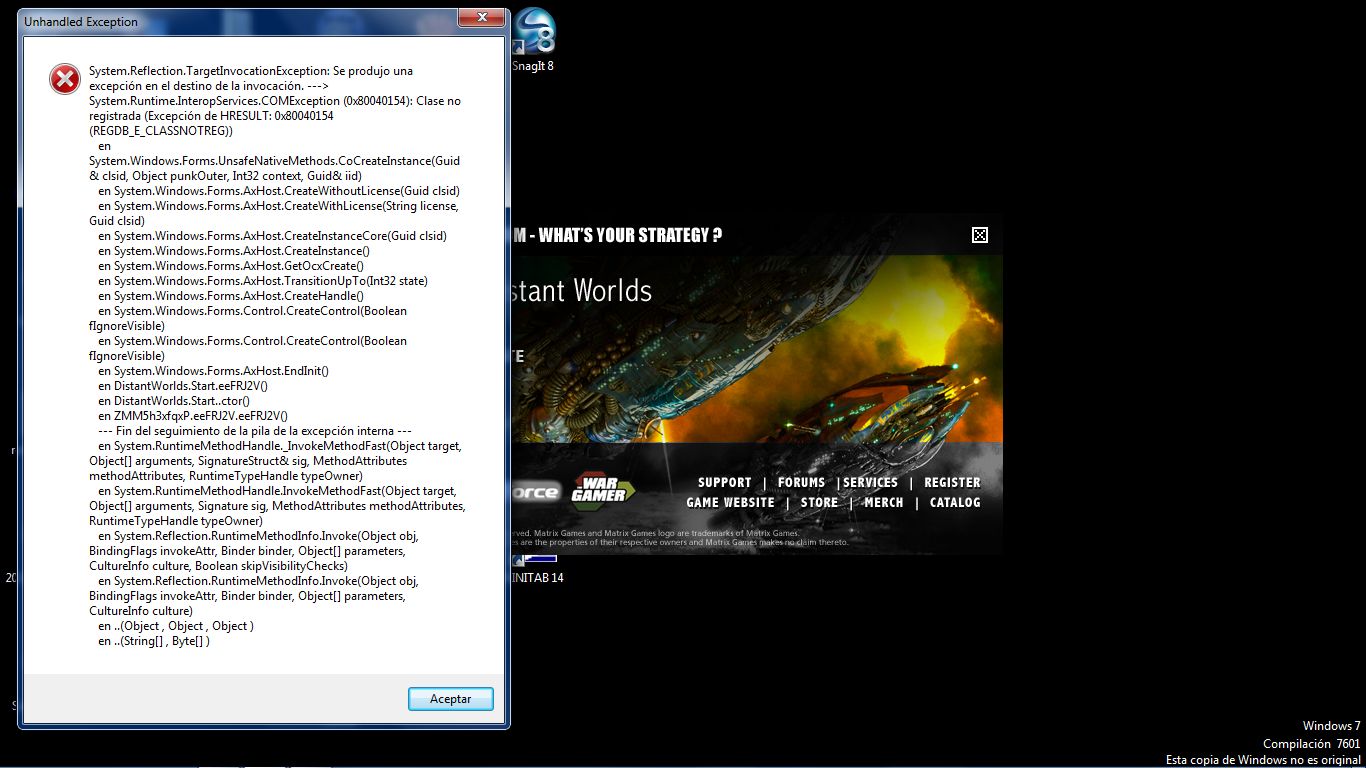Click the 'Unhandled Exception' title bar text

[81, 22]
